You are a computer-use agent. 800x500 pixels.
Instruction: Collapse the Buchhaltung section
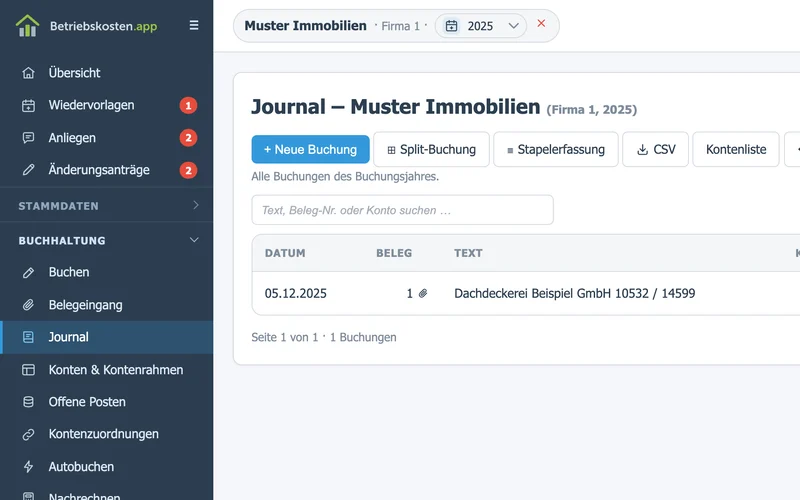[107, 240]
